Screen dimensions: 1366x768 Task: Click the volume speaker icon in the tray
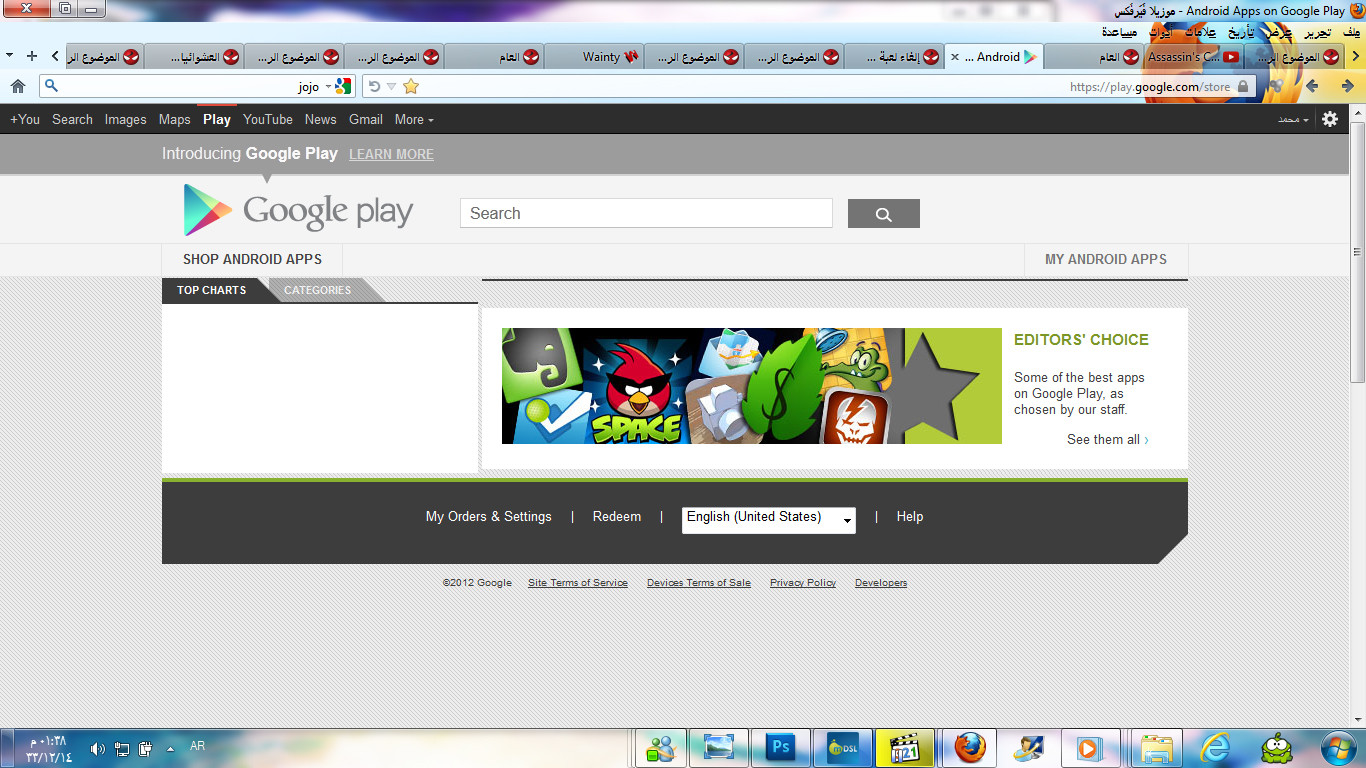click(x=97, y=748)
